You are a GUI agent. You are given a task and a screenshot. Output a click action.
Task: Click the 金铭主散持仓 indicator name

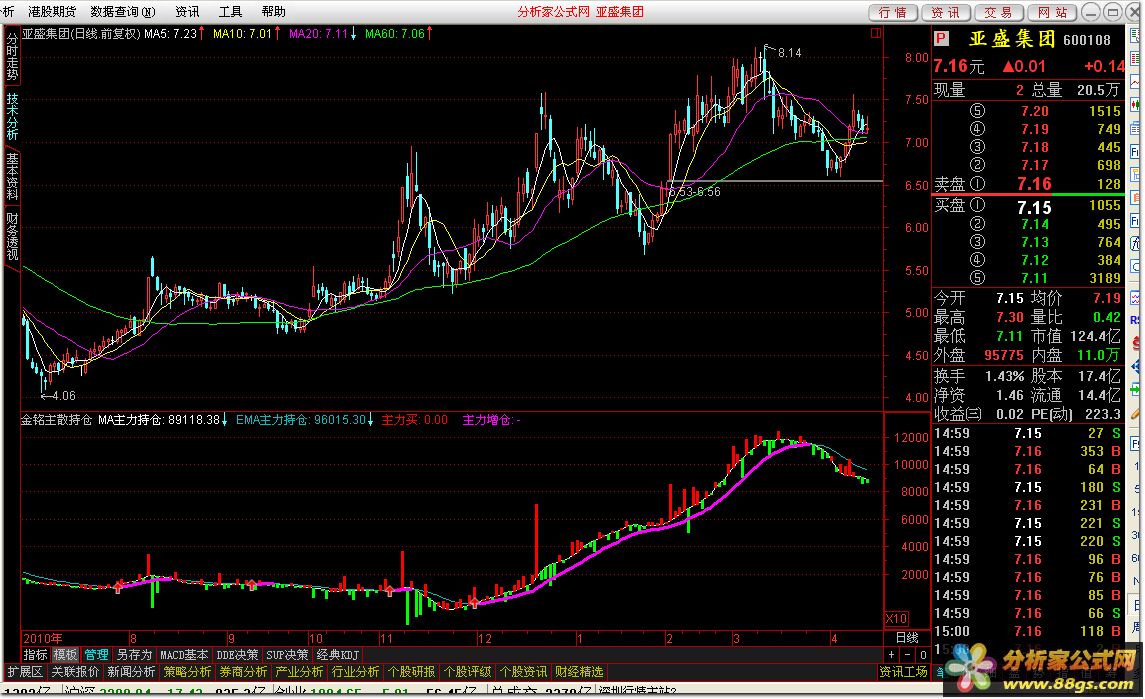pos(56,420)
